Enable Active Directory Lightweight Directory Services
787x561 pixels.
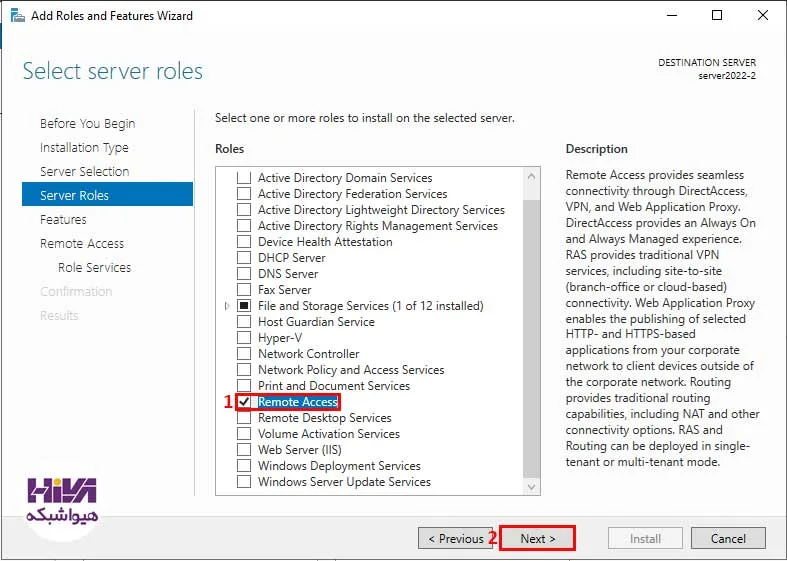pyautogui.click(x=244, y=210)
